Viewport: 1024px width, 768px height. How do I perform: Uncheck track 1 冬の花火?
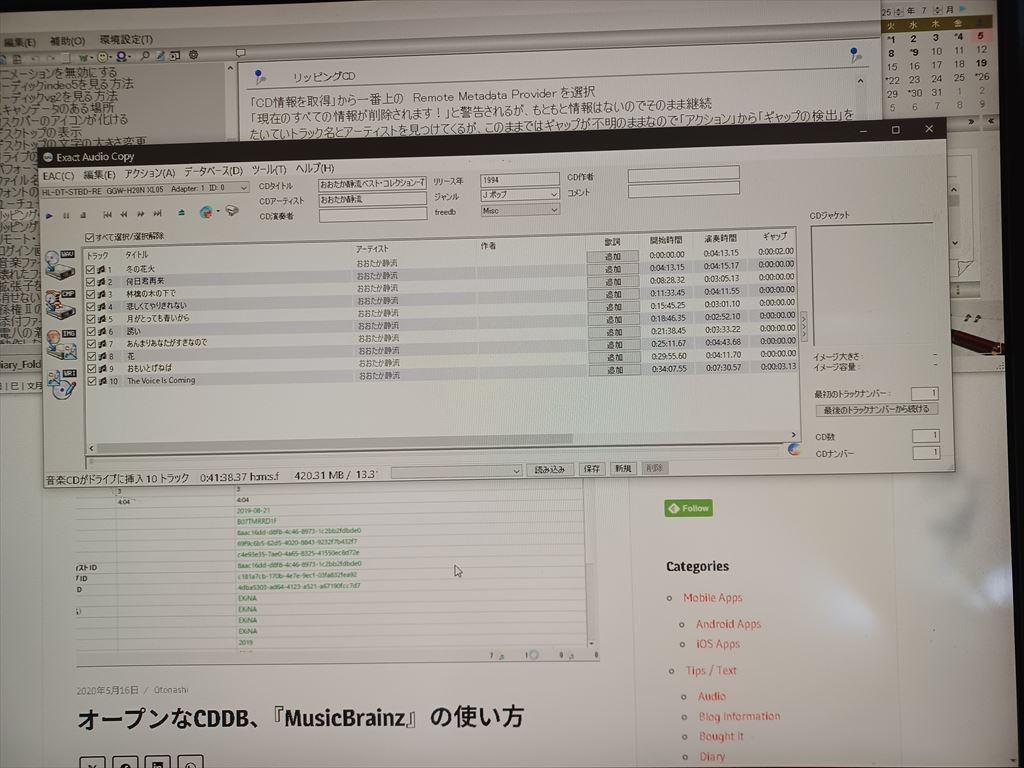(x=91, y=269)
